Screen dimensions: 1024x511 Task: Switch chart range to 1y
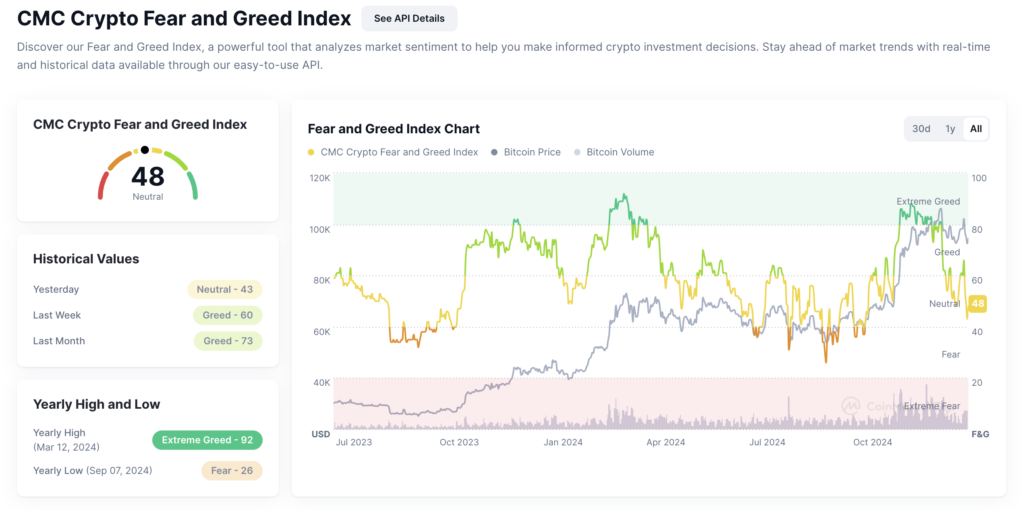[x=950, y=129]
